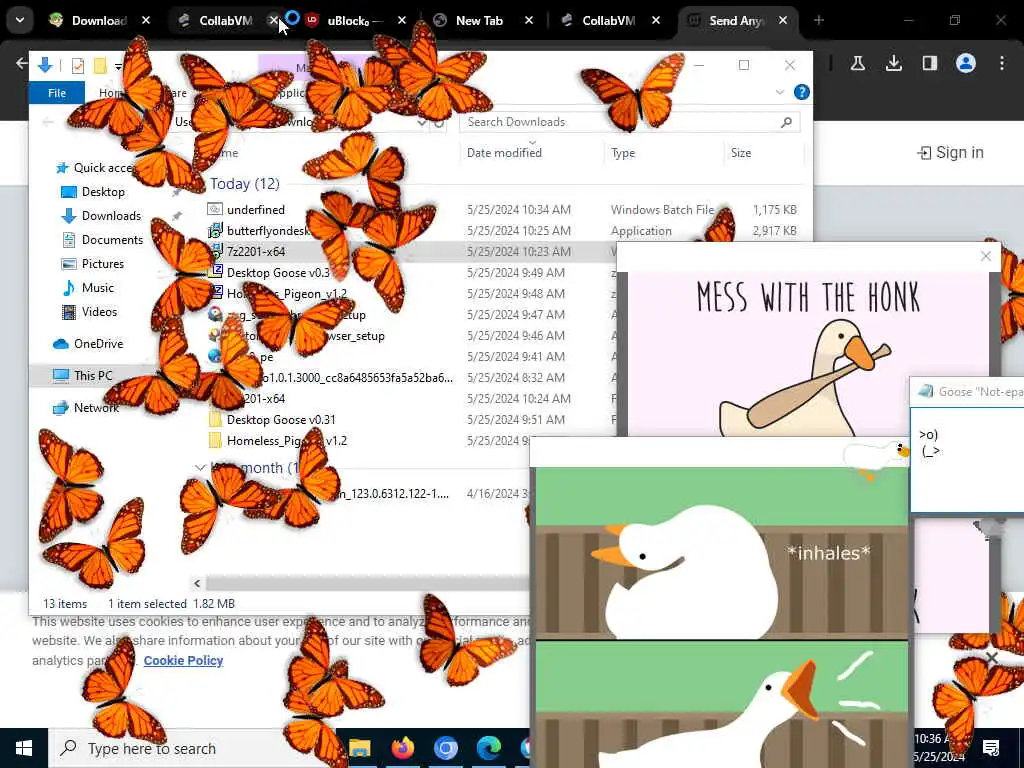Expand the File Explorer ribbon chevron
This screenshot has width=1024, height=768.
[x=780, y=93]
